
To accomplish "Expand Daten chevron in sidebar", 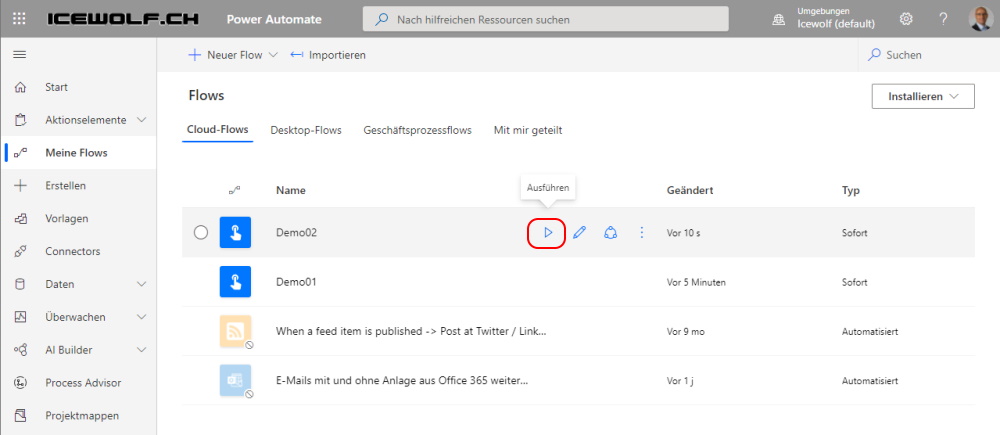I will 142,284.
